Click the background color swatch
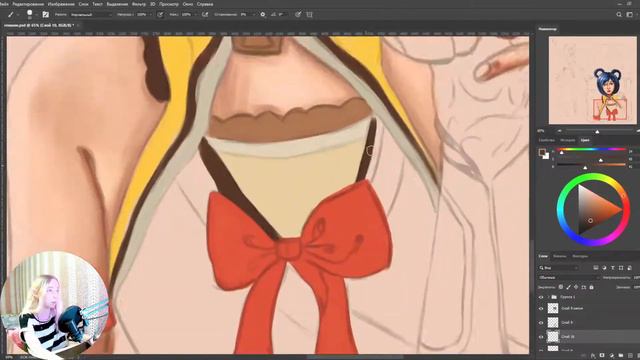Image resolution: width=640 pixels, height=360 pixels. [547, 156]
